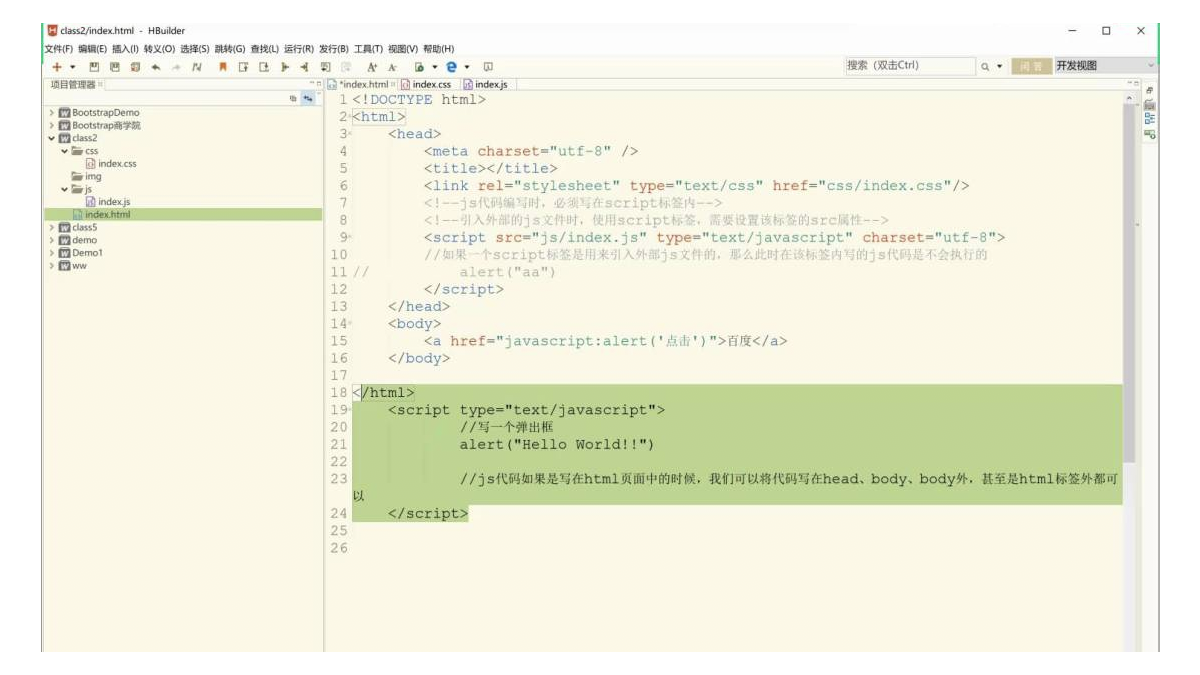Close the 项目管理器 tab

(100, 84)
